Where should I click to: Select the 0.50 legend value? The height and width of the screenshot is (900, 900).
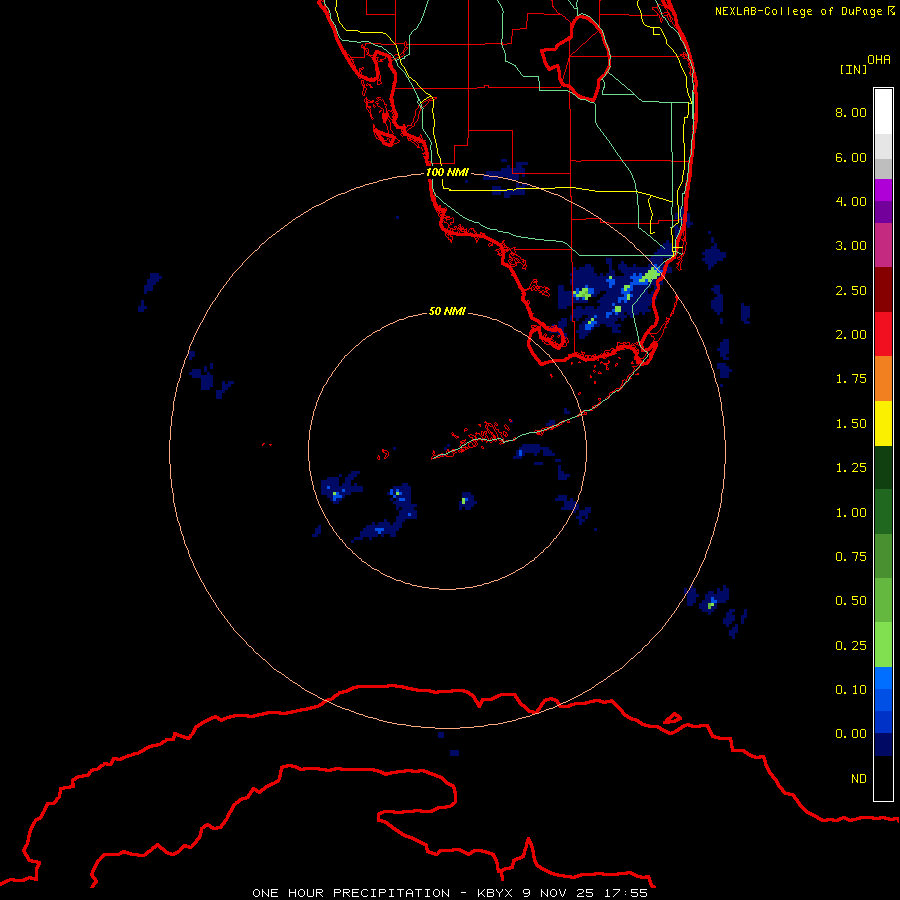coord(851,601)
